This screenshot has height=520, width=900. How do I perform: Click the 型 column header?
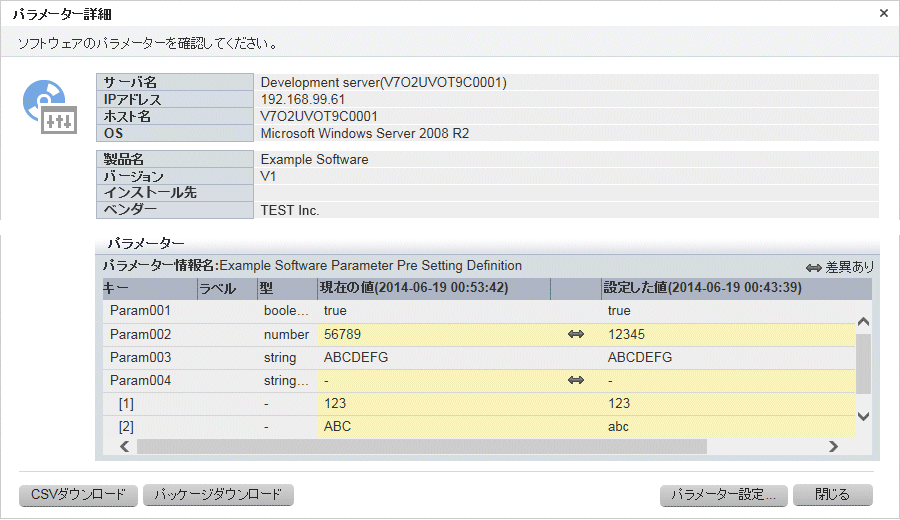point(288,288)
